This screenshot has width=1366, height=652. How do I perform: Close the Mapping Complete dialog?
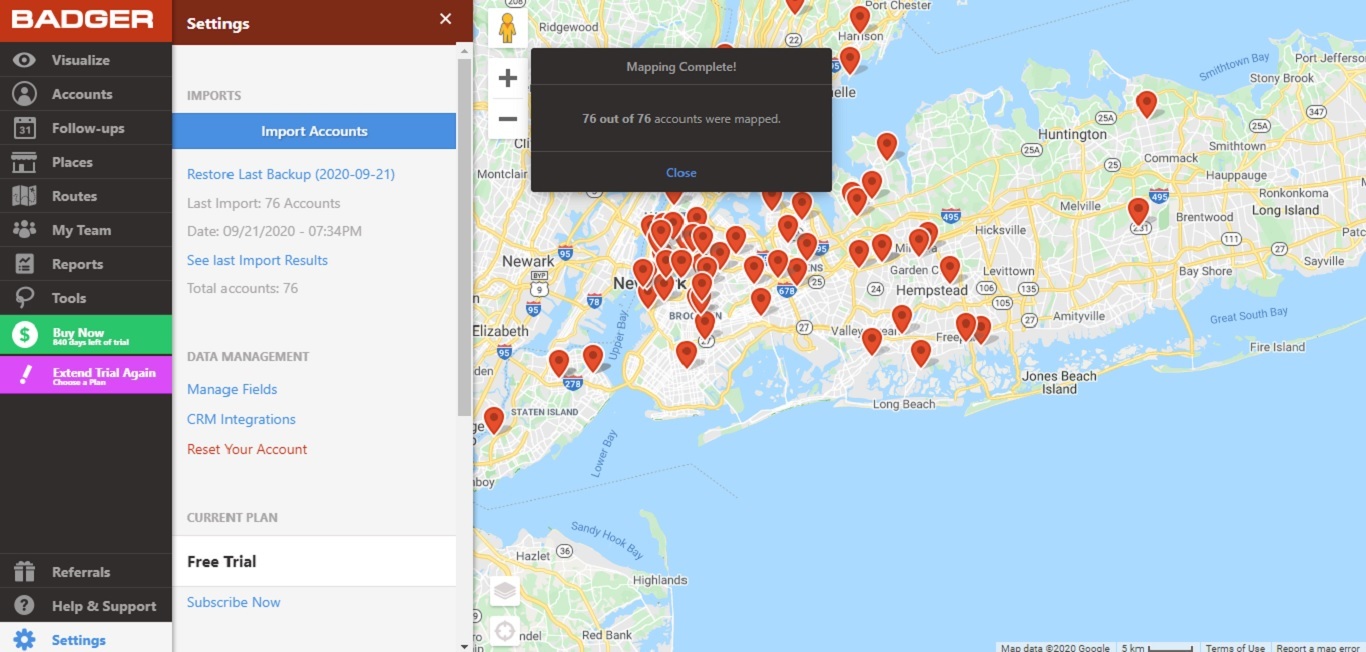coord(681,173)
